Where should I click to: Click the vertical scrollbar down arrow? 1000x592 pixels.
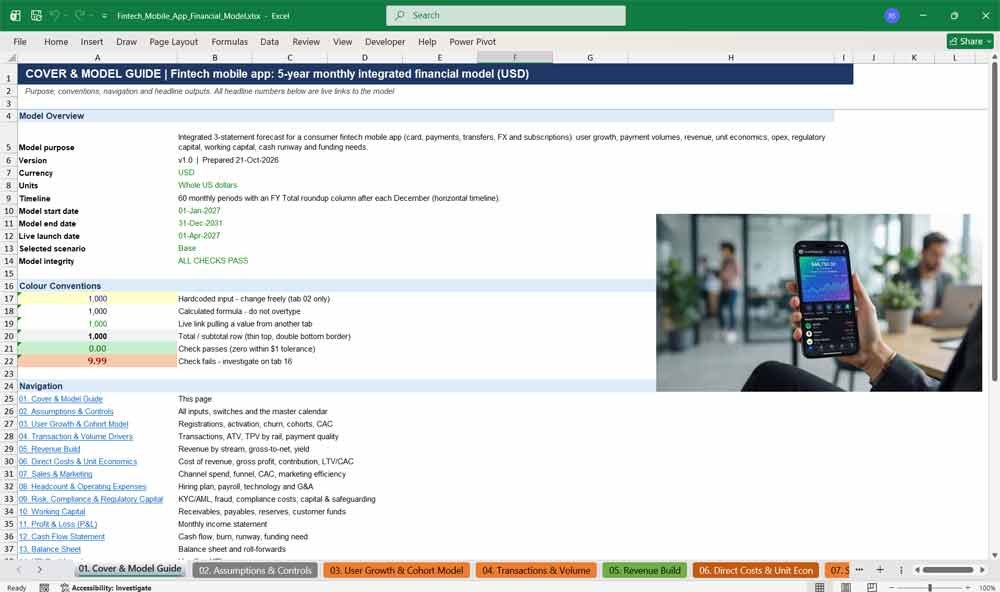click(994, 556)
